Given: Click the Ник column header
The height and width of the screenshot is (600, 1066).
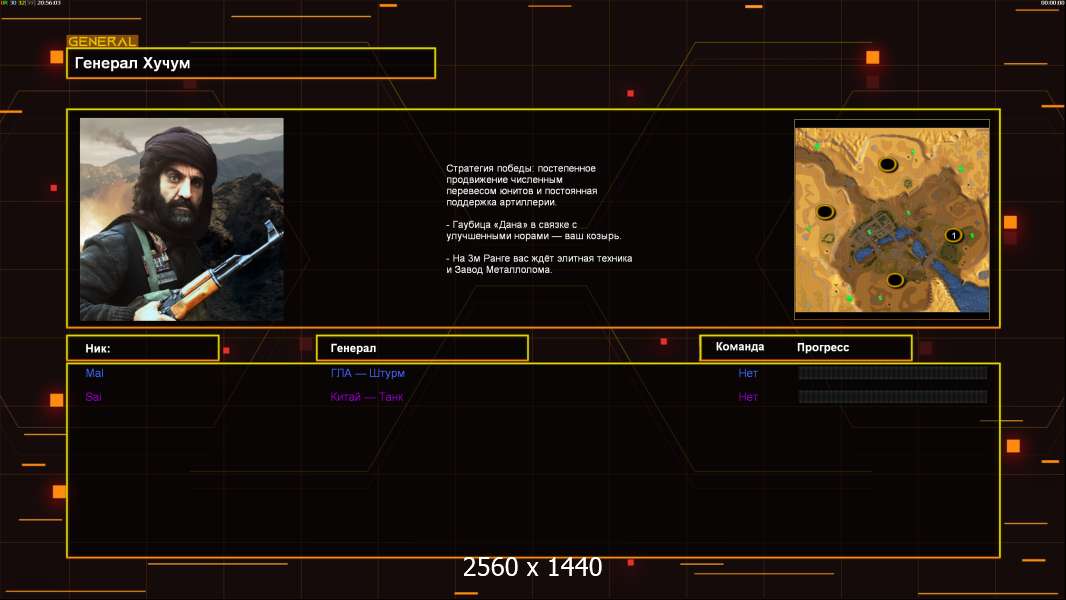Looking at the screenshot, I should pyautogui.click(x=142, y=348).
